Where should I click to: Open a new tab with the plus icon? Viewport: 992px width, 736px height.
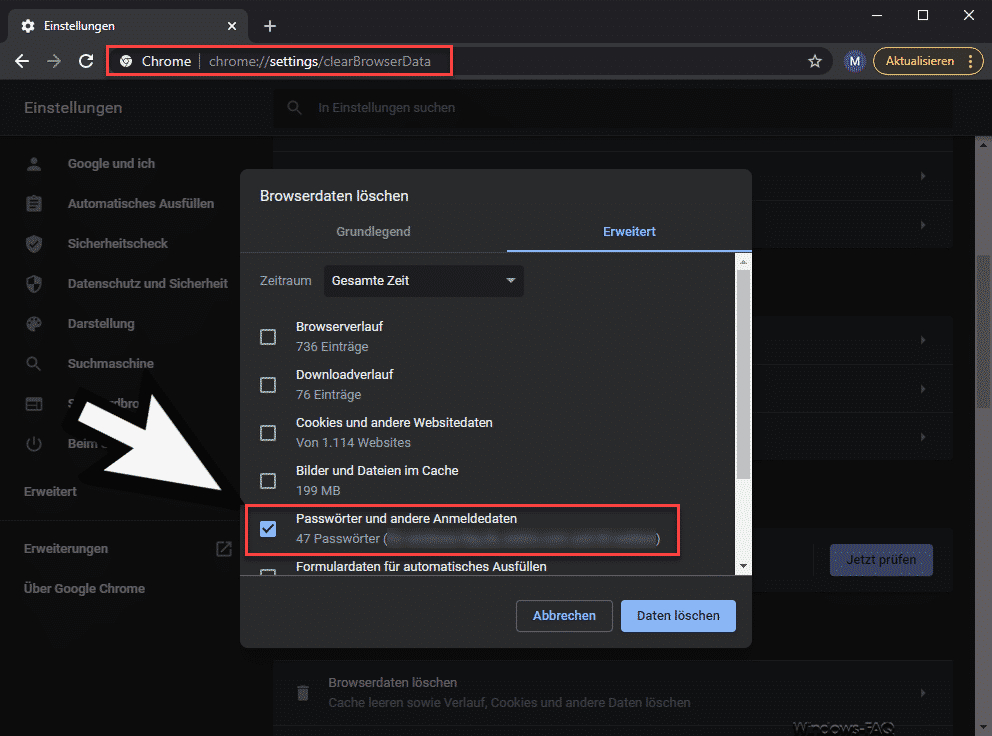270,26
